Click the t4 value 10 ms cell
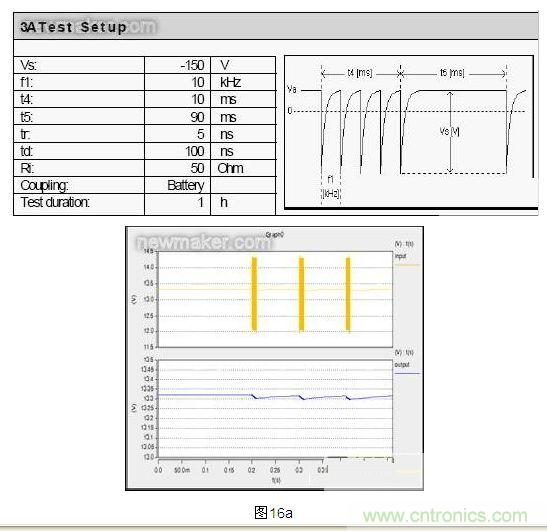The height and width of the screenshot is (531, 547). (x=178, y=99)
